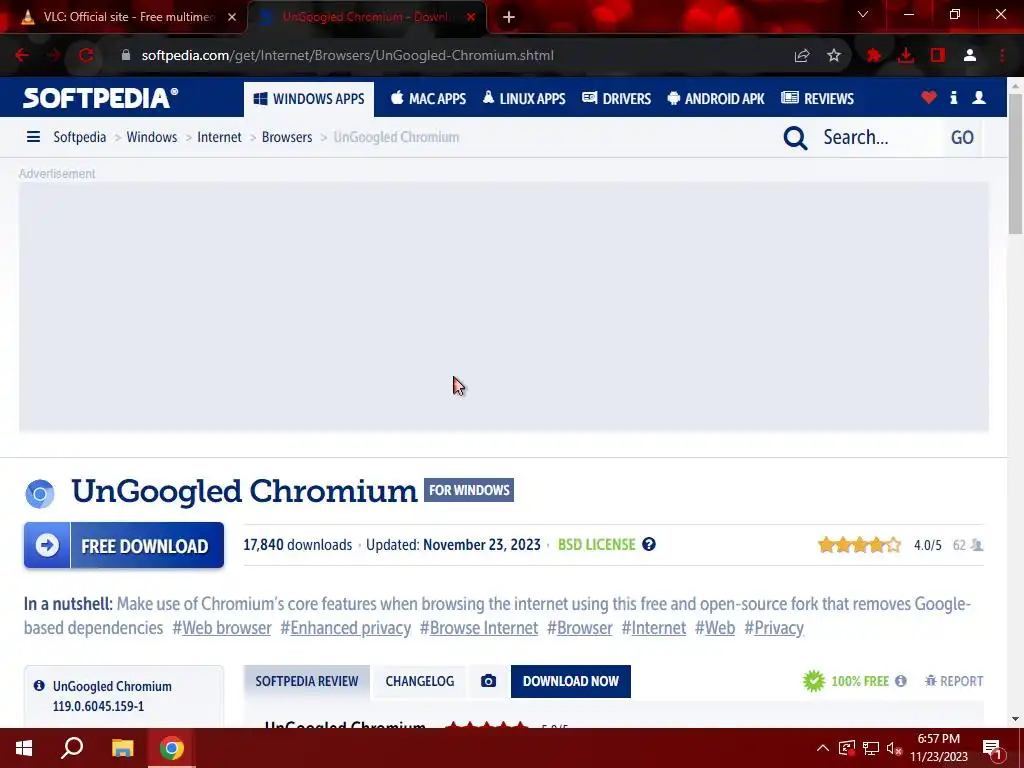Click the 100% FREE badge

[x=846, y=681]
